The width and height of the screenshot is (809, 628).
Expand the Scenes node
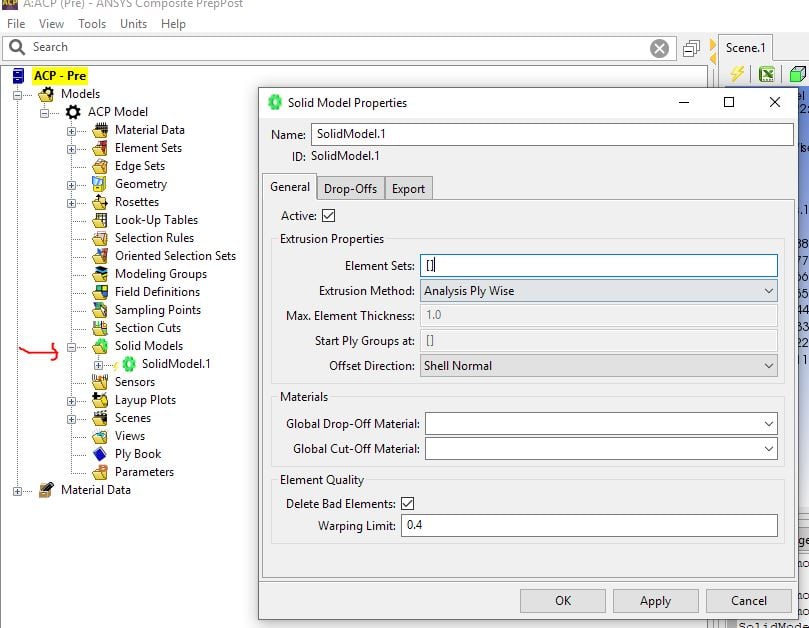(x=71, y=420)
